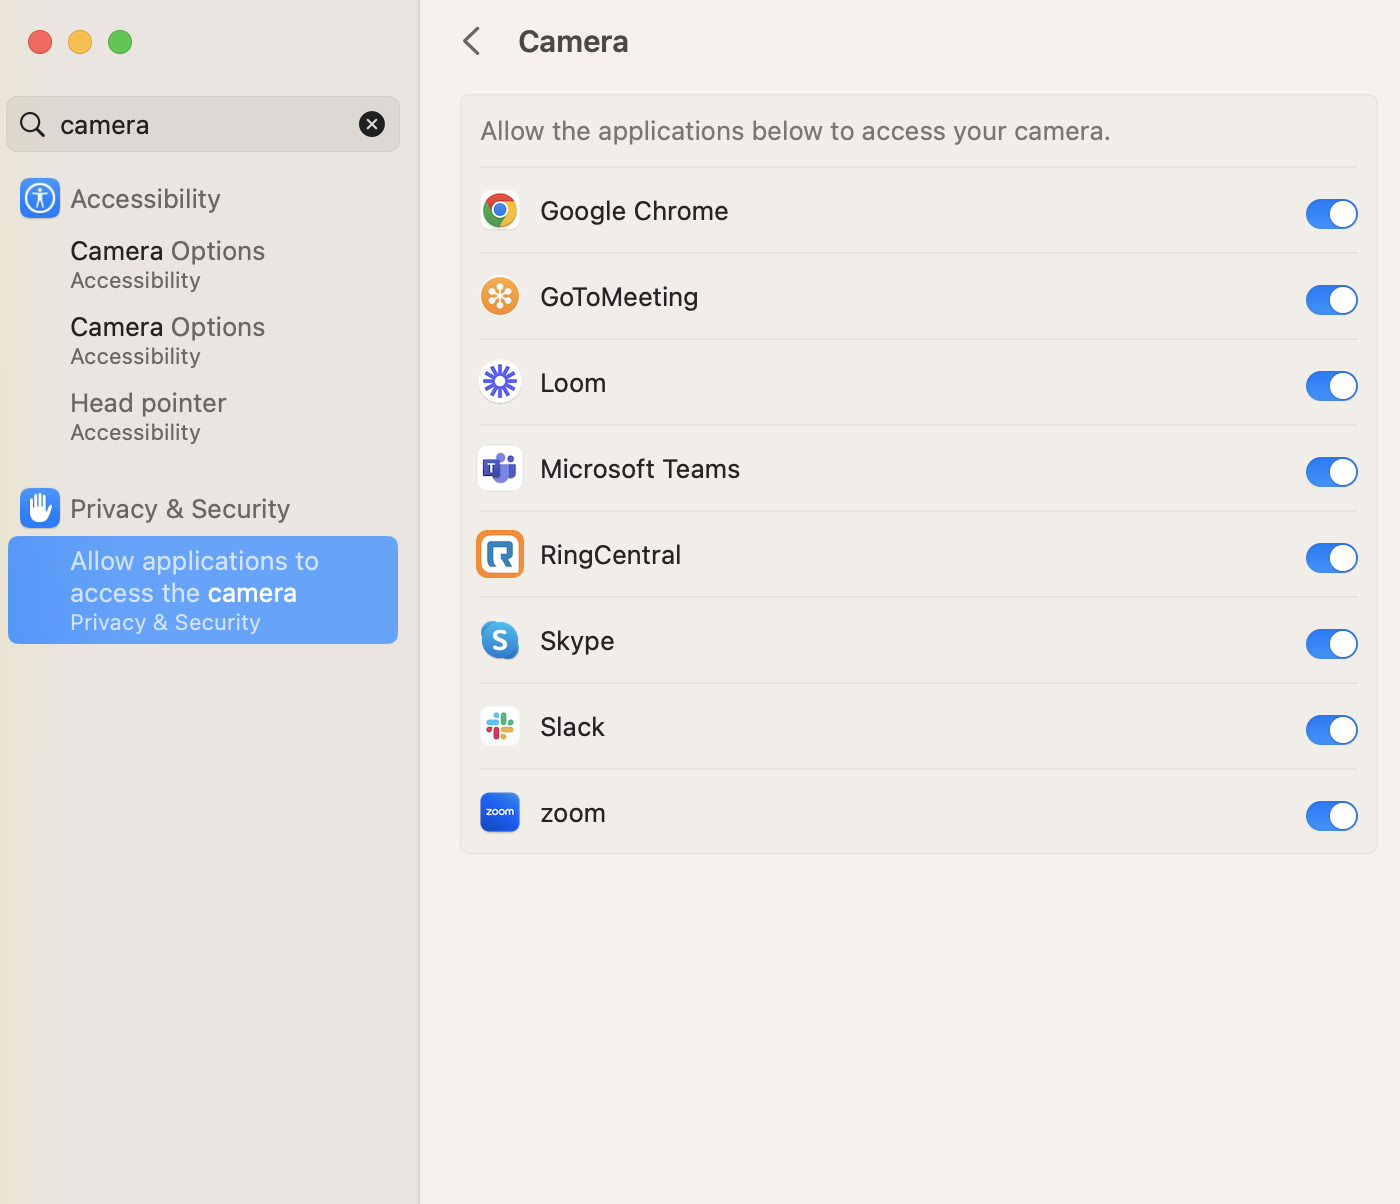Click the Google Chrome app icon
Image resolution: width=1400 pixels, height=1204 pixels.
tap(500, 211)
